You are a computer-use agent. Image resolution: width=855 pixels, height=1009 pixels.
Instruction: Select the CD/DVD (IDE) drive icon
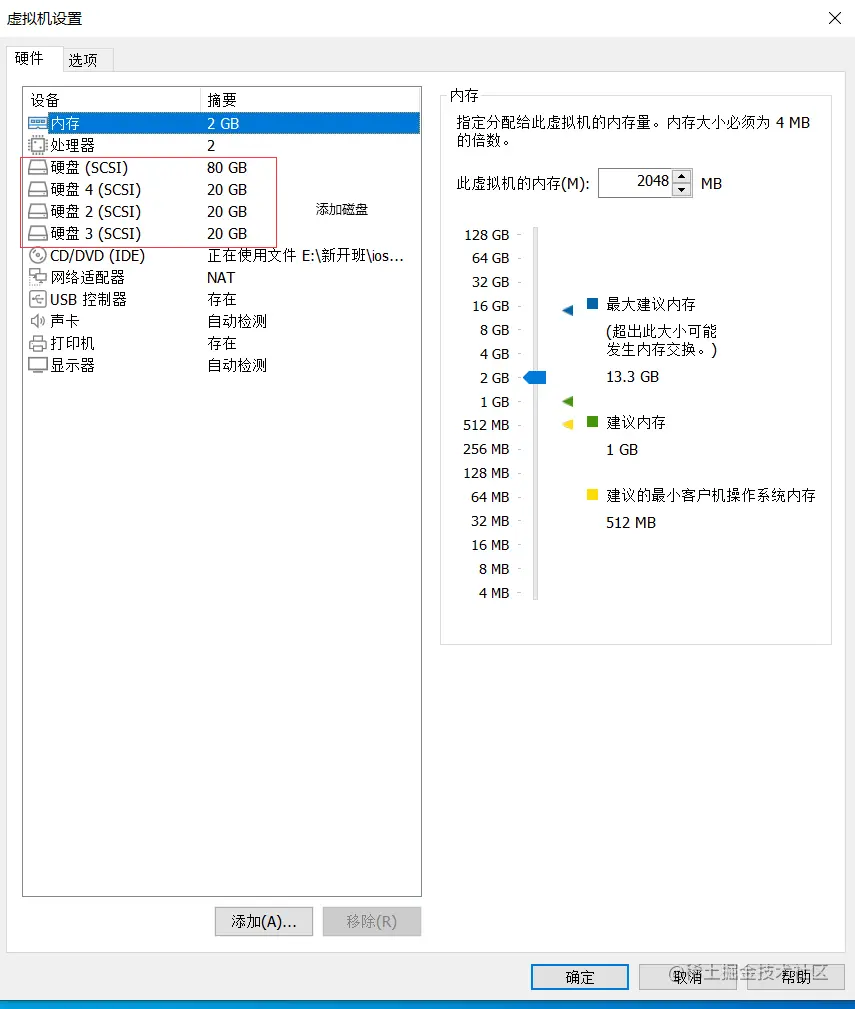(36, 255)
